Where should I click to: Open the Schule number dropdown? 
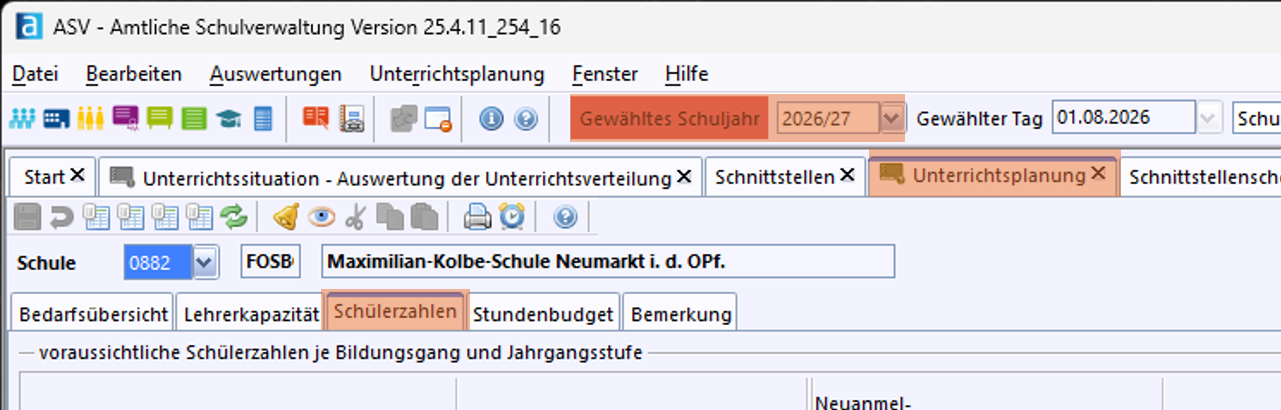pyautogui.click(x=205, y=263)
